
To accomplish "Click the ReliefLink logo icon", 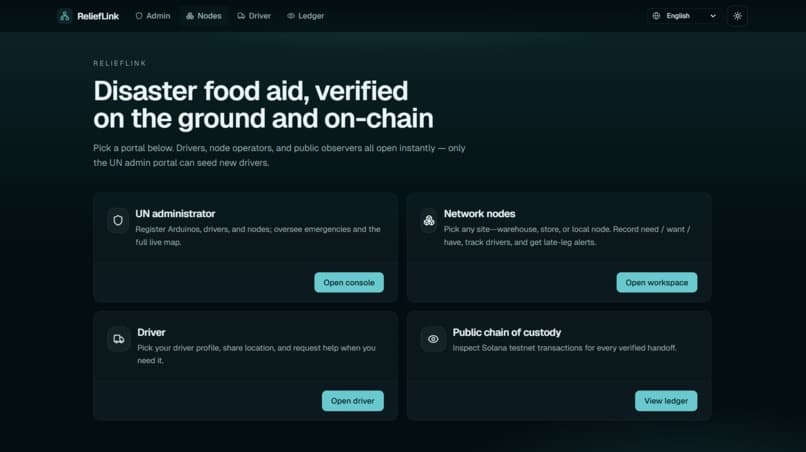I will (x=64, y=16).
